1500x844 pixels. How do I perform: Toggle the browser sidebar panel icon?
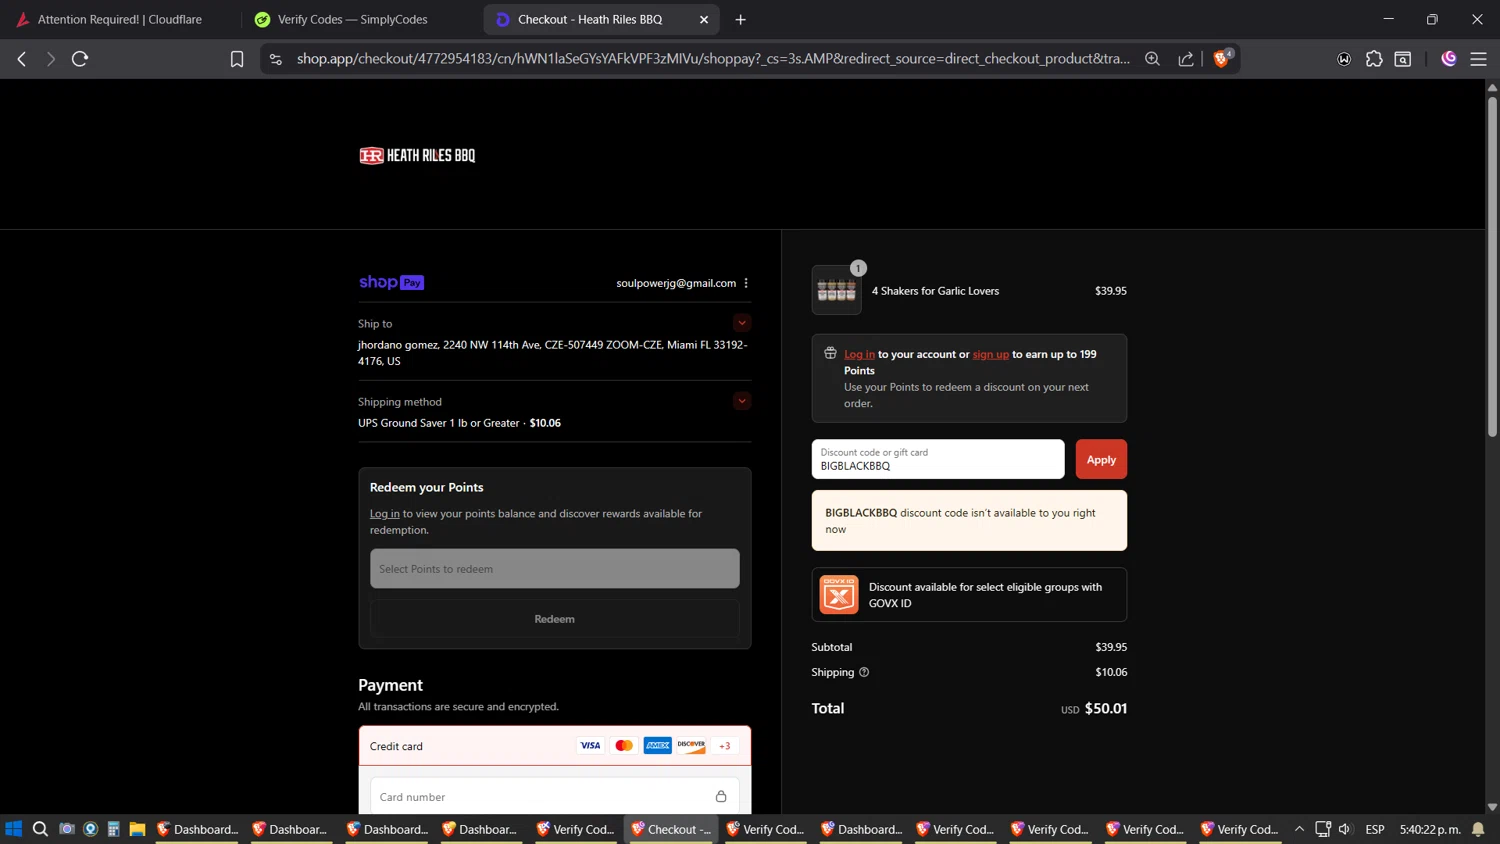[x=1403, y=59]
